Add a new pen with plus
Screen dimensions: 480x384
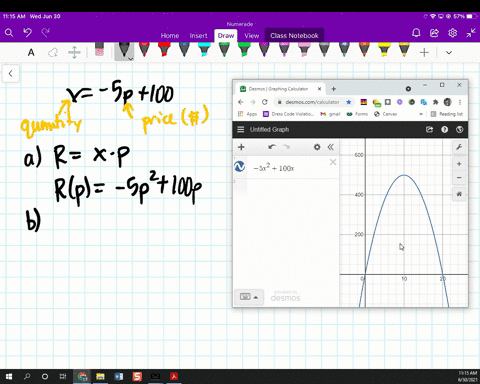coord(424,52)
